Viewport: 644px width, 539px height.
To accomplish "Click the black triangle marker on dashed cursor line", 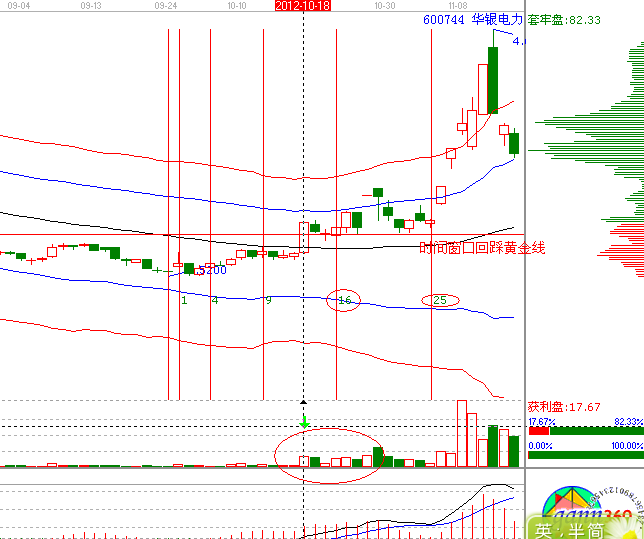I will (x=304, y=402).
